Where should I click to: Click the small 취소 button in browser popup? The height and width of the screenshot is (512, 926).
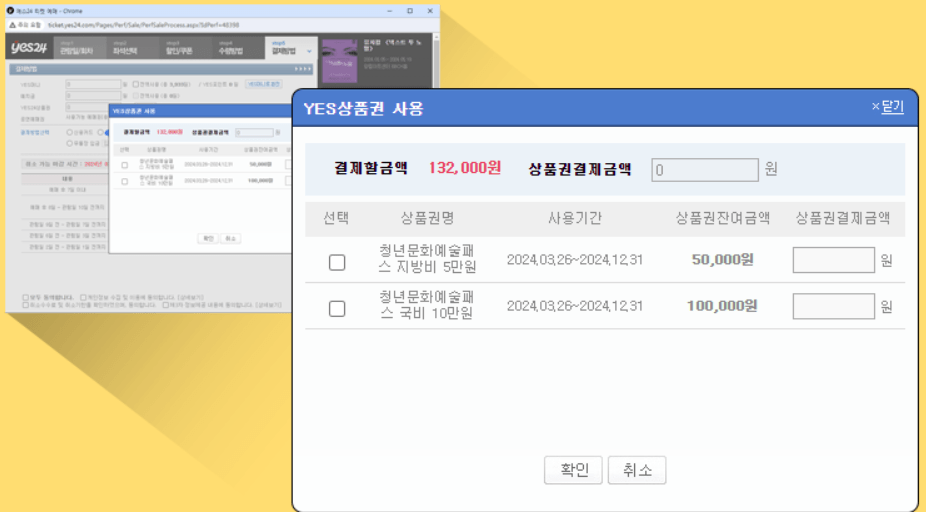230,239
